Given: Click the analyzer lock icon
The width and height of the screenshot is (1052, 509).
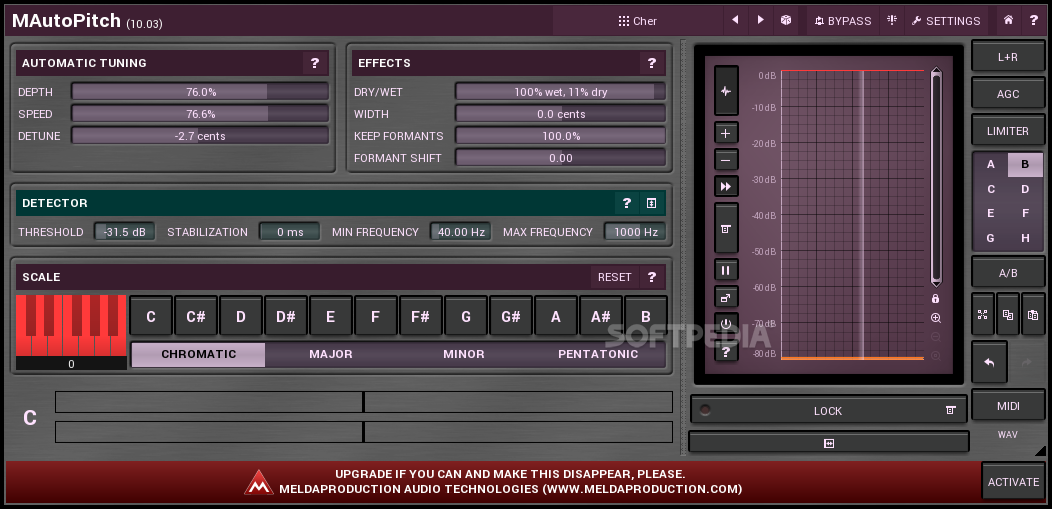Looking at the screenshot, I should [x=935, y=298].
